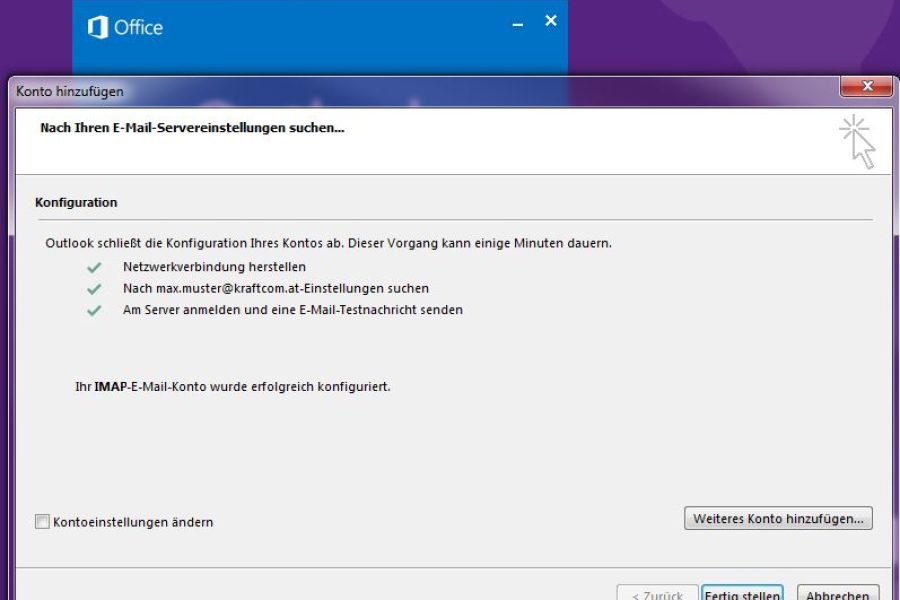Screen dimensions: 900x600
Task: Click Fertig stellen to finish setup
Action: click(x=742, y=593)
